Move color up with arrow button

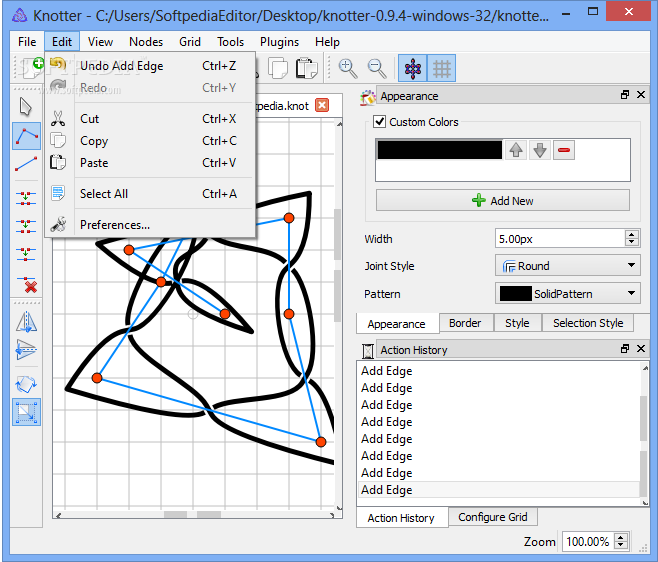[516, 150]
